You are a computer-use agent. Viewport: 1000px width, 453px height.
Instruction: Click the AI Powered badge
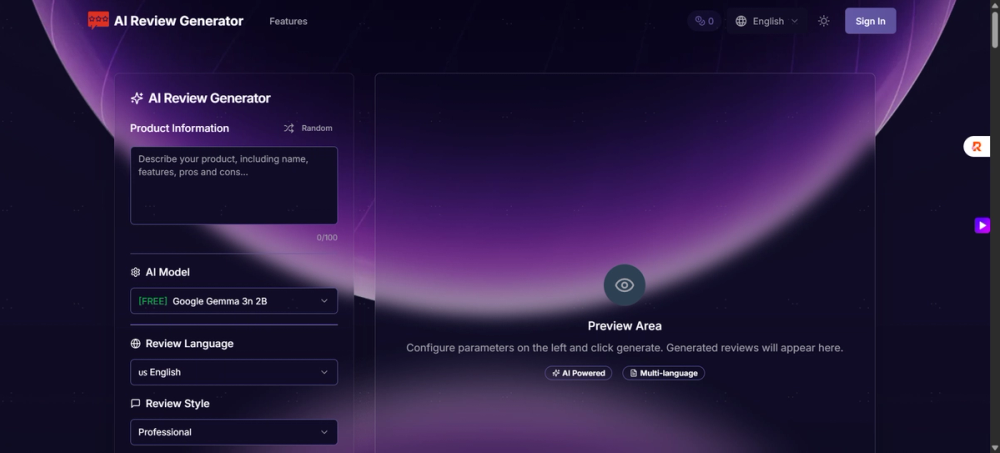pyautogui.click(x=578, y=373)
